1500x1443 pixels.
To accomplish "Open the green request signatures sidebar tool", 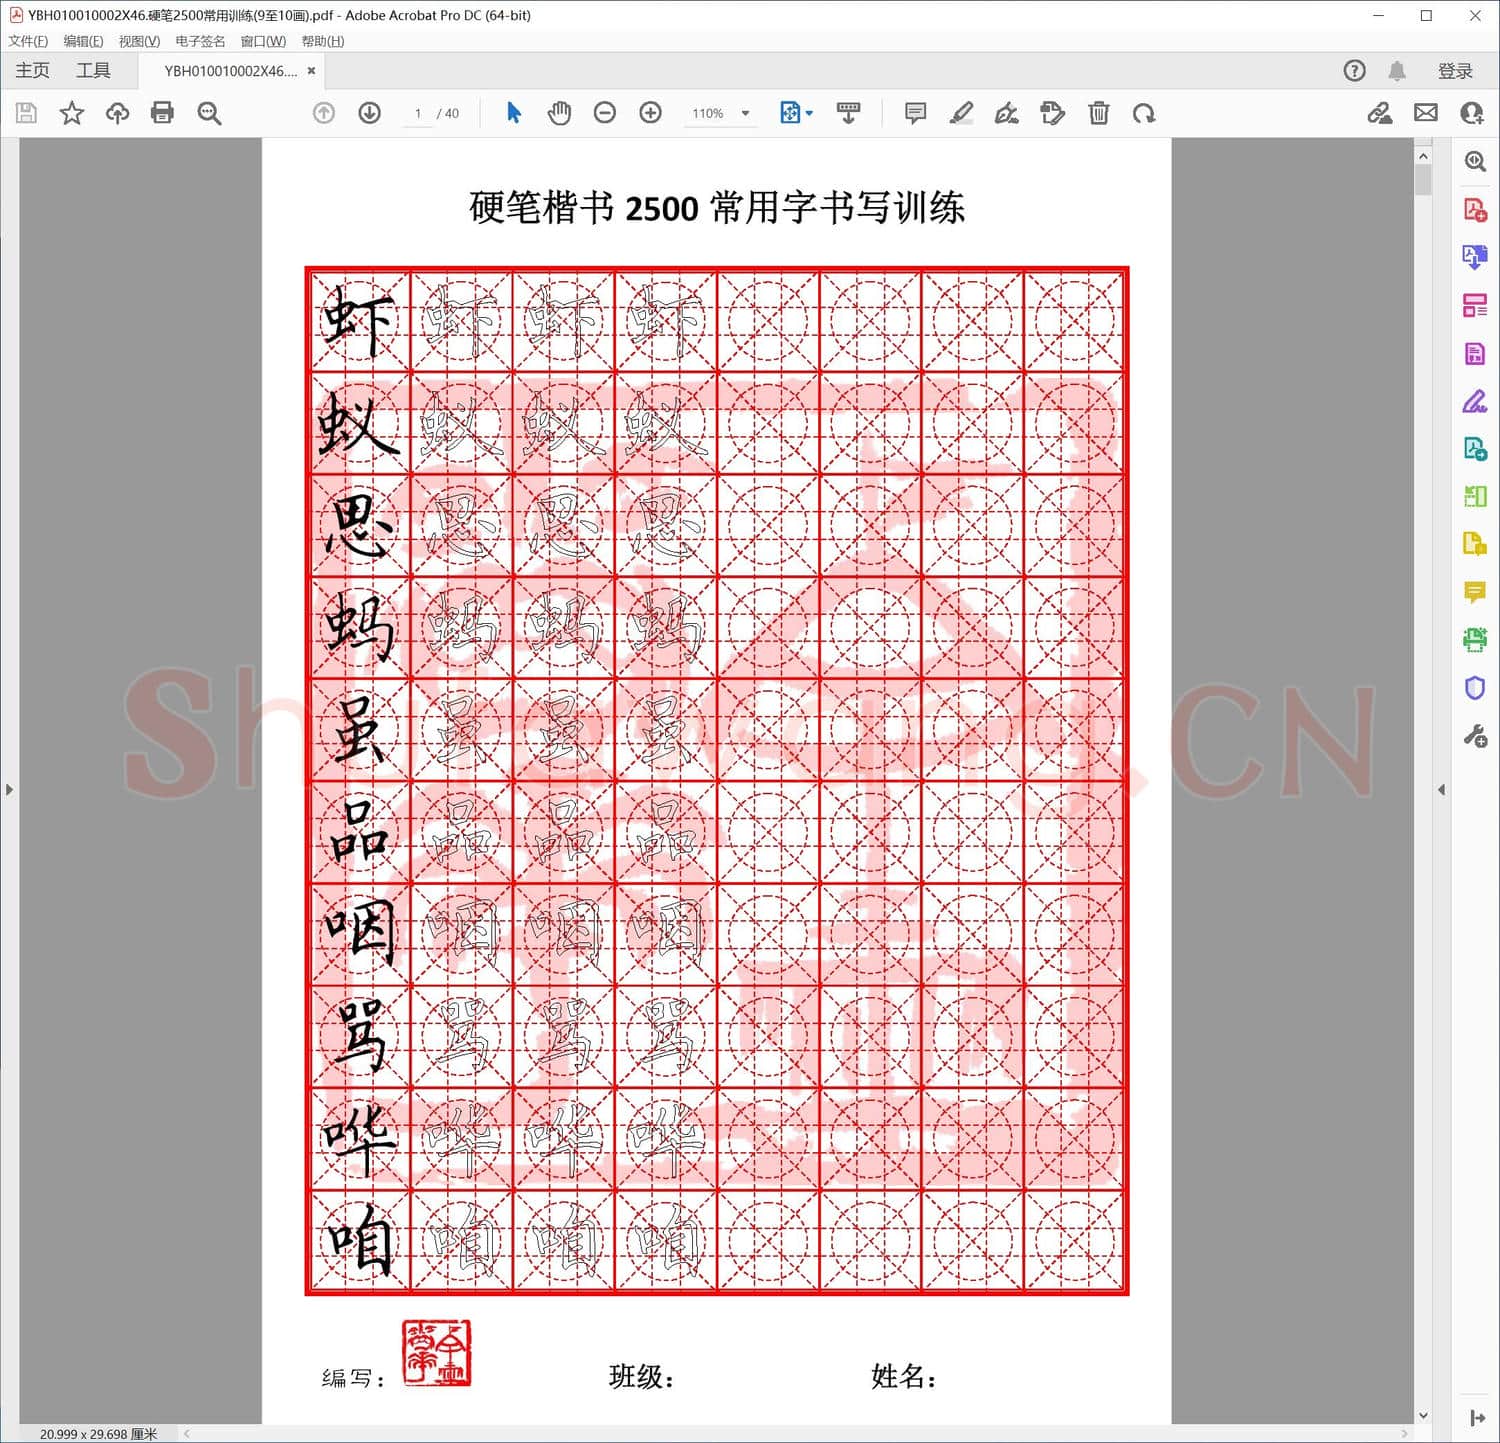I will pos(1475,449).
